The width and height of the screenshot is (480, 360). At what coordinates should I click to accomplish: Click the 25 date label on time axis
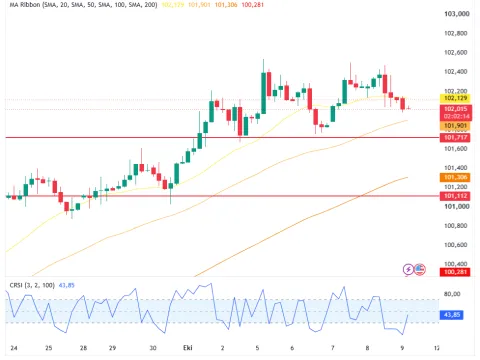click(49, 348)
